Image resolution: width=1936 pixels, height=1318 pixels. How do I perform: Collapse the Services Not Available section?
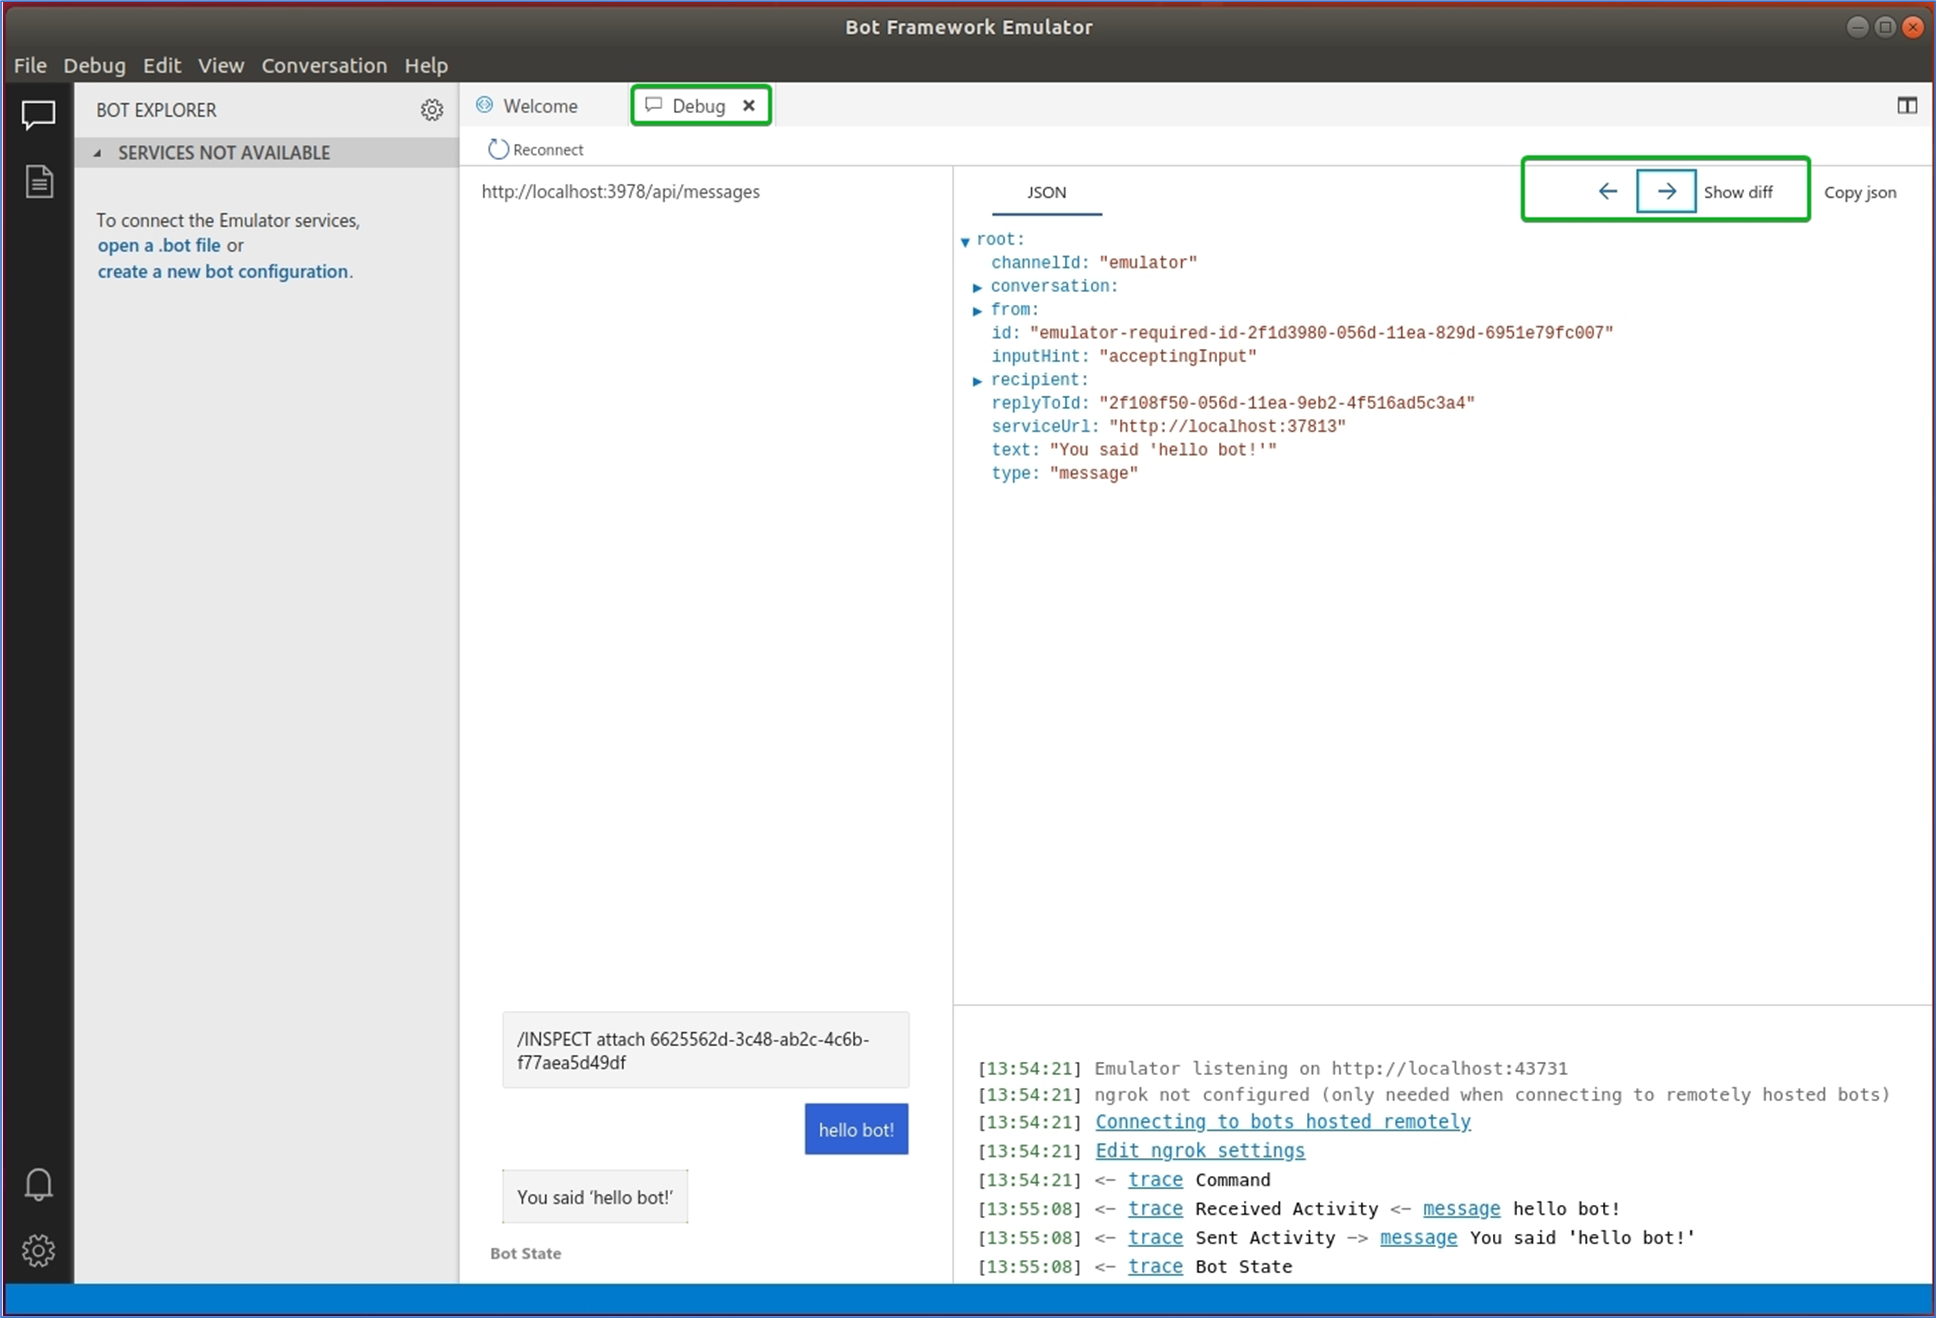pyautogui.click(x=97, y=153)
